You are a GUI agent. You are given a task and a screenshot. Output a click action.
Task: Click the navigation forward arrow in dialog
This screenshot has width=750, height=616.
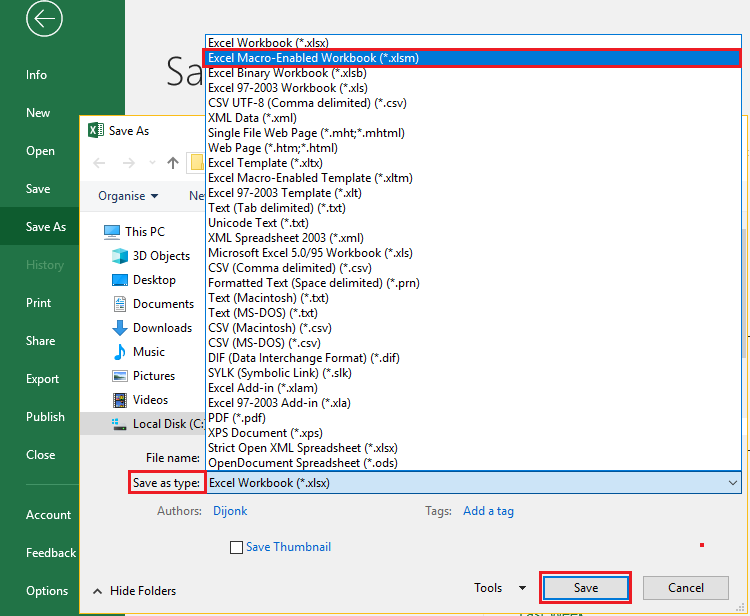pyautogui.click(x=129, y=163)
